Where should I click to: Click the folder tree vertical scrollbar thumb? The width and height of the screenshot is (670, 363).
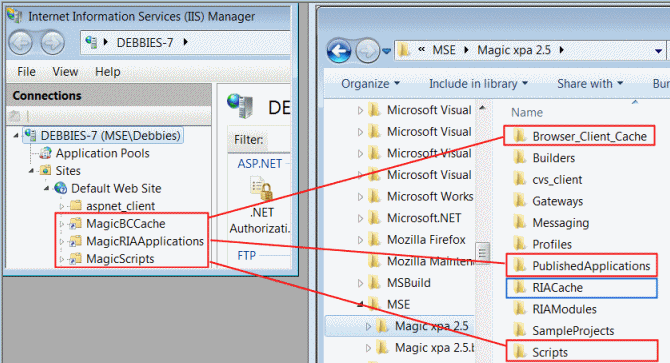tap(482, 253)
